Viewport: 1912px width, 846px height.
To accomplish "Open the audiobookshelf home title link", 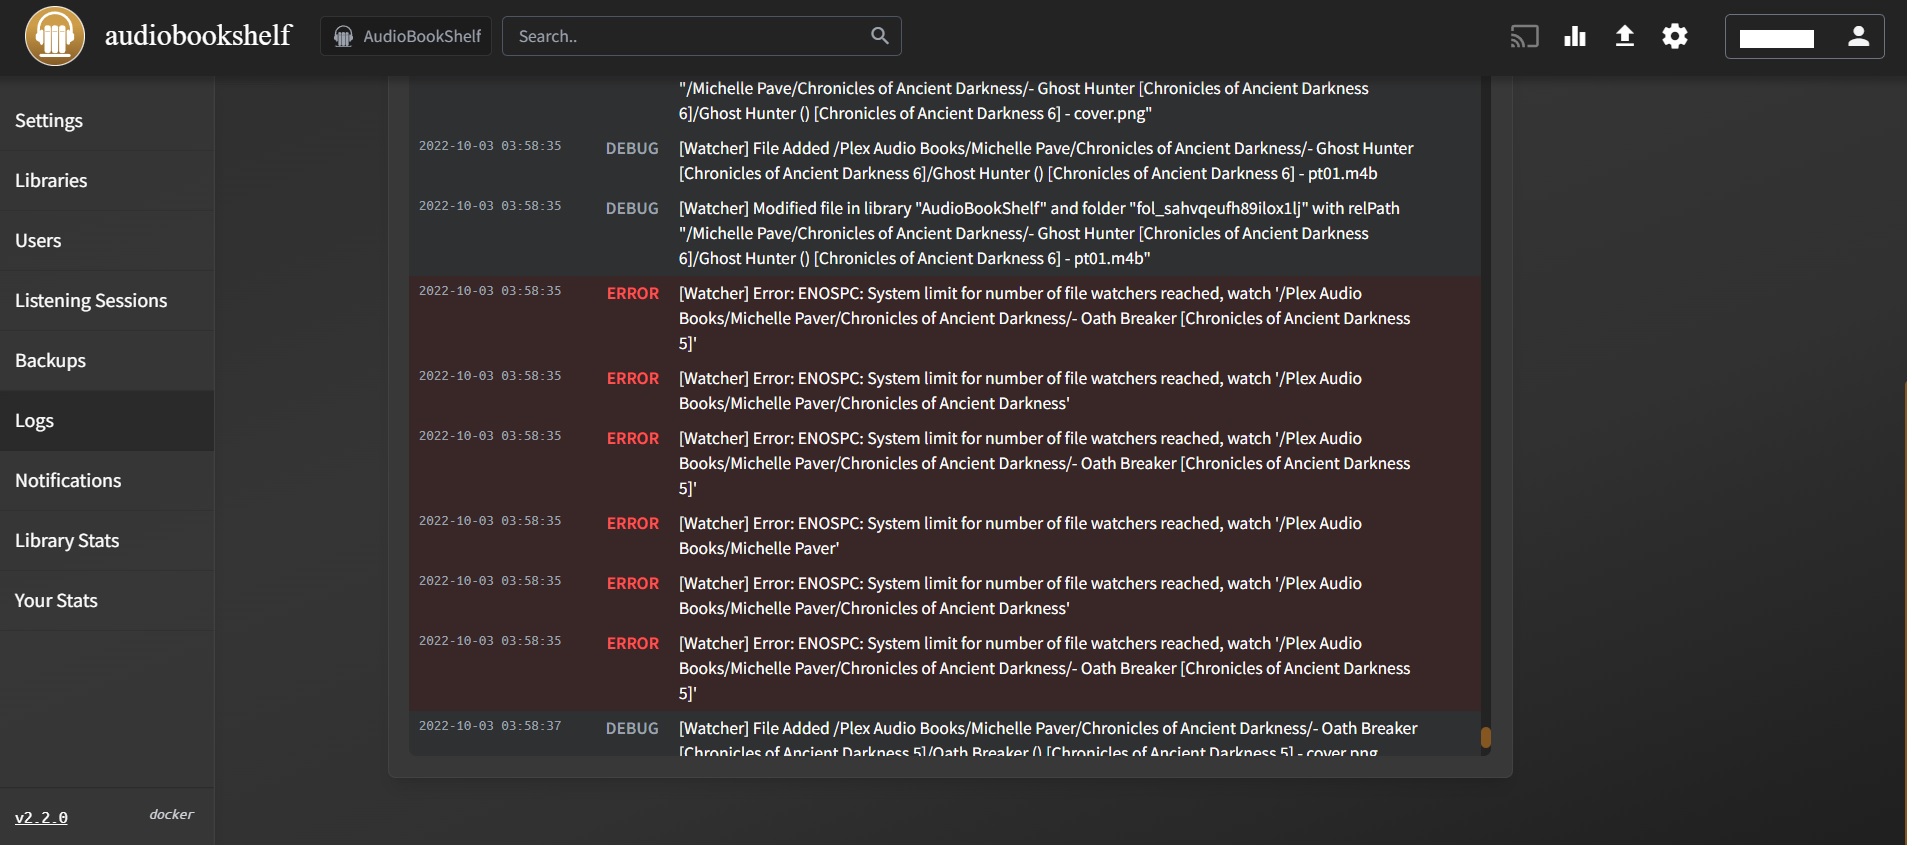I will 198,35.
